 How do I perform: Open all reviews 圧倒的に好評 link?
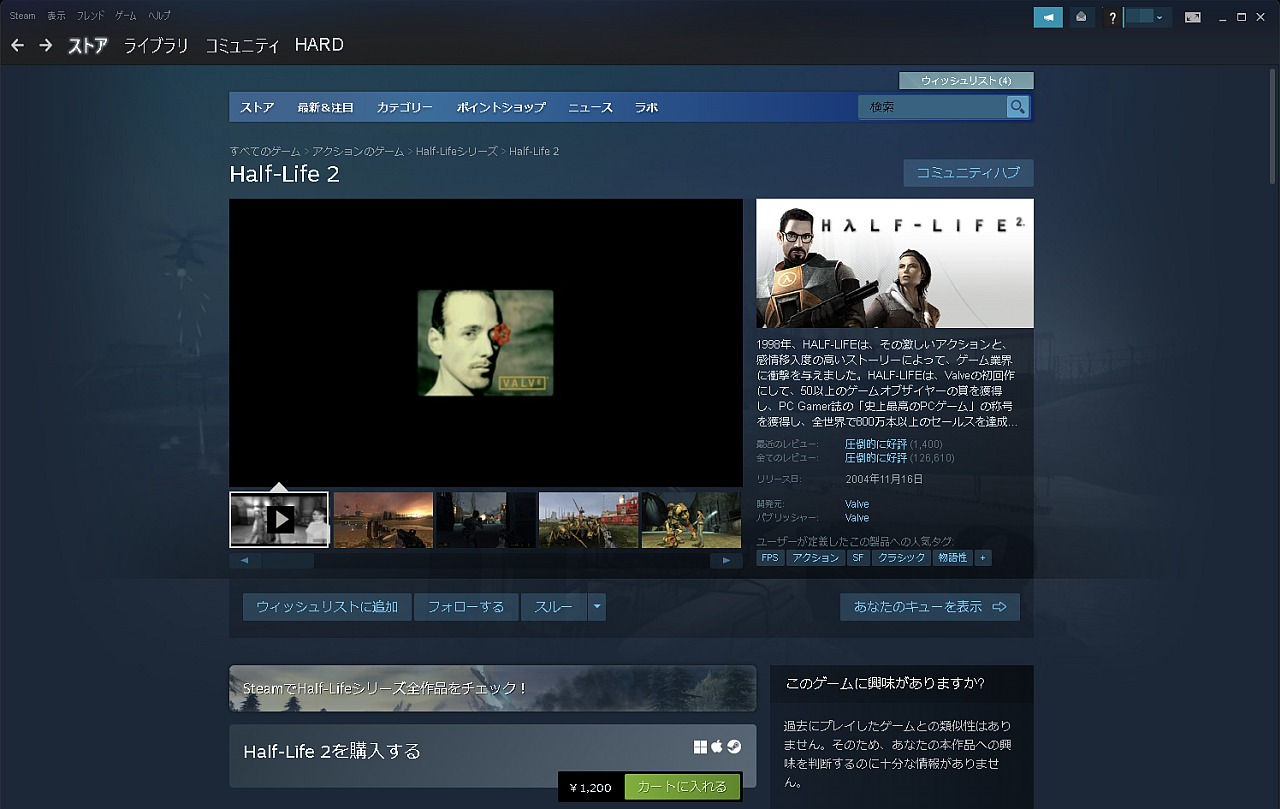click(x=876, y=458)
